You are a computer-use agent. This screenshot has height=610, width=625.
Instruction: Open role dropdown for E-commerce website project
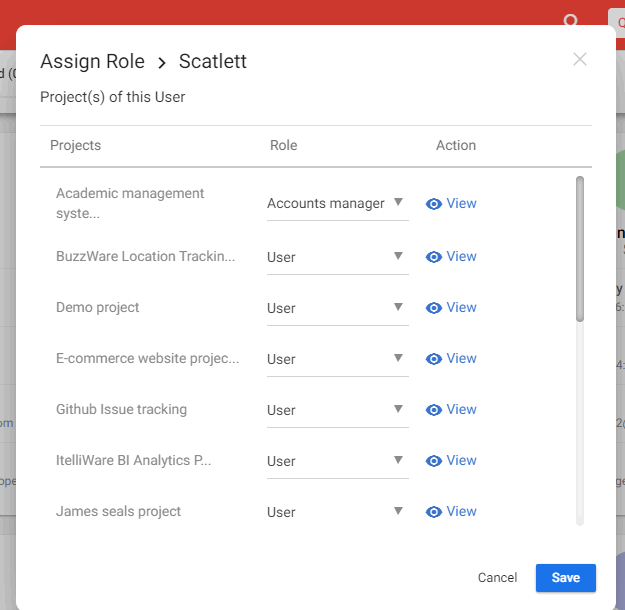tap(338, 359)
